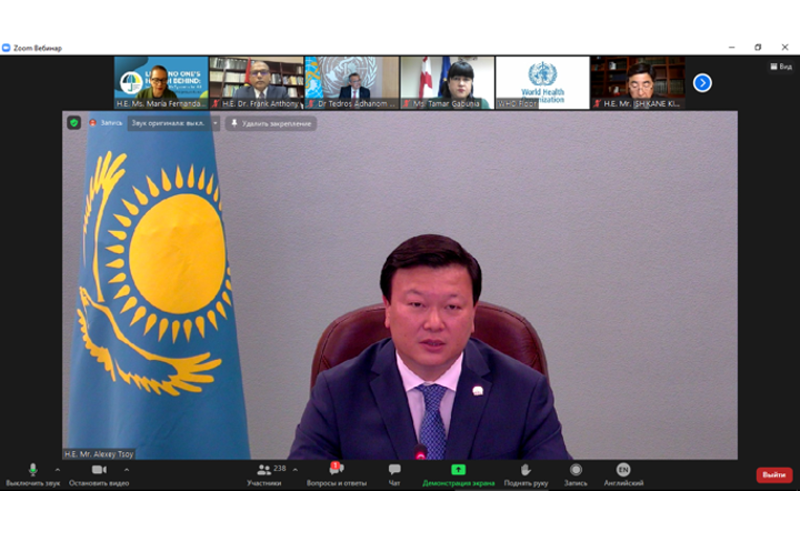Open the Вид view menu
Image resolution: width=800 pixels, height=533 pixels.
click(x=780, y=67)
